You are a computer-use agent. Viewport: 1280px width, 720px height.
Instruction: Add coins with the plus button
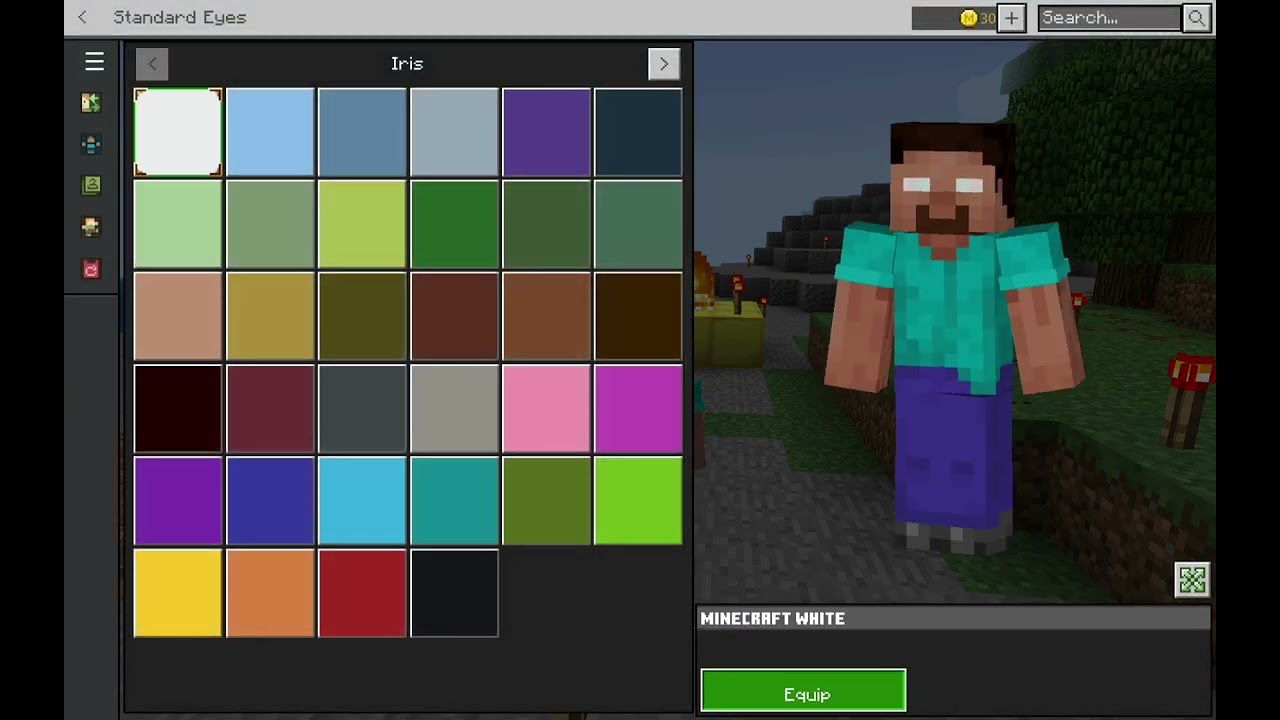click(x=1011, y=18)
